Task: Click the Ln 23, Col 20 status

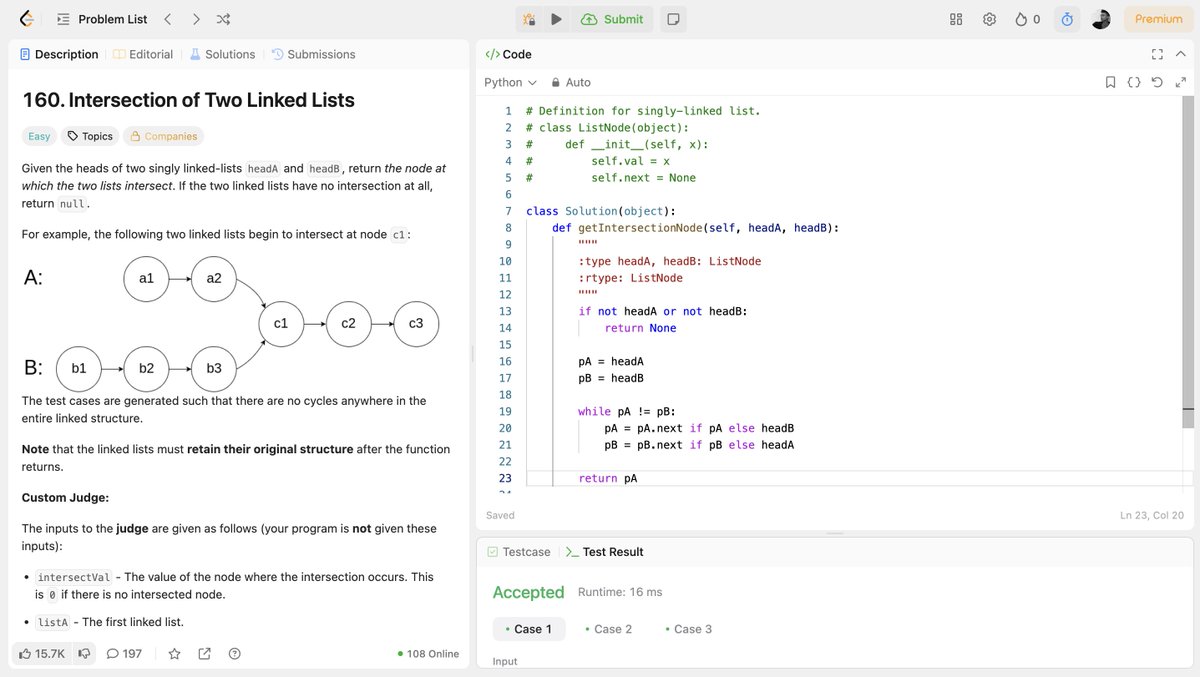Action: [1152, 515]
